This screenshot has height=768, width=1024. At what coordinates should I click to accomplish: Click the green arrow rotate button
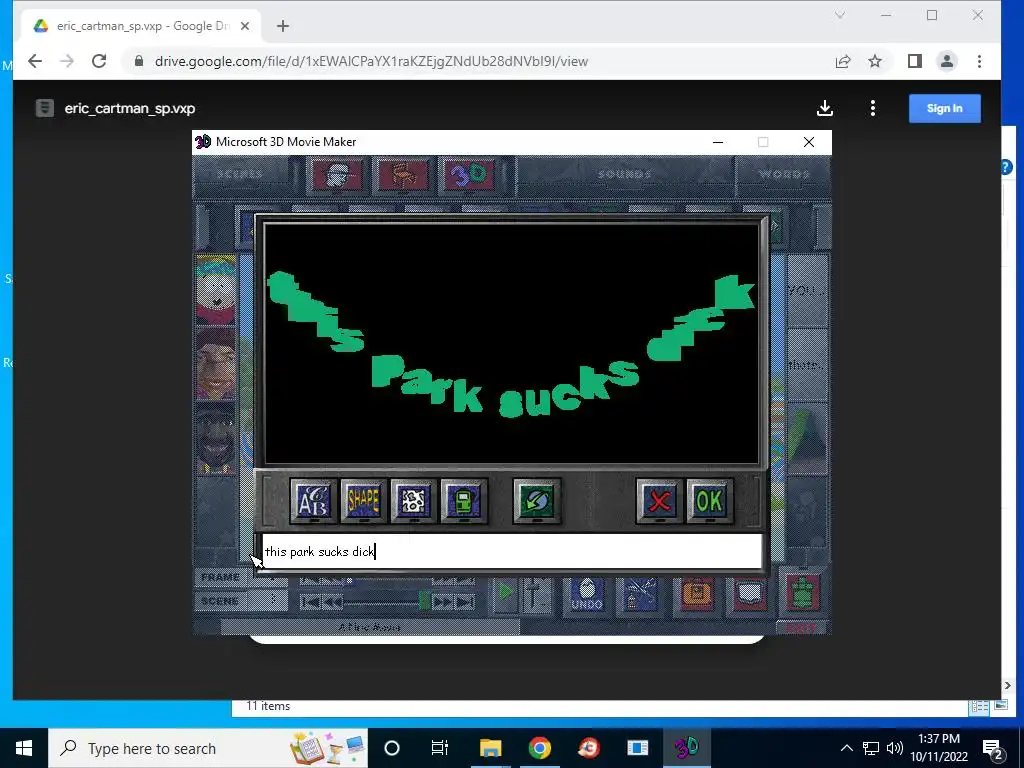pos(537,501)
